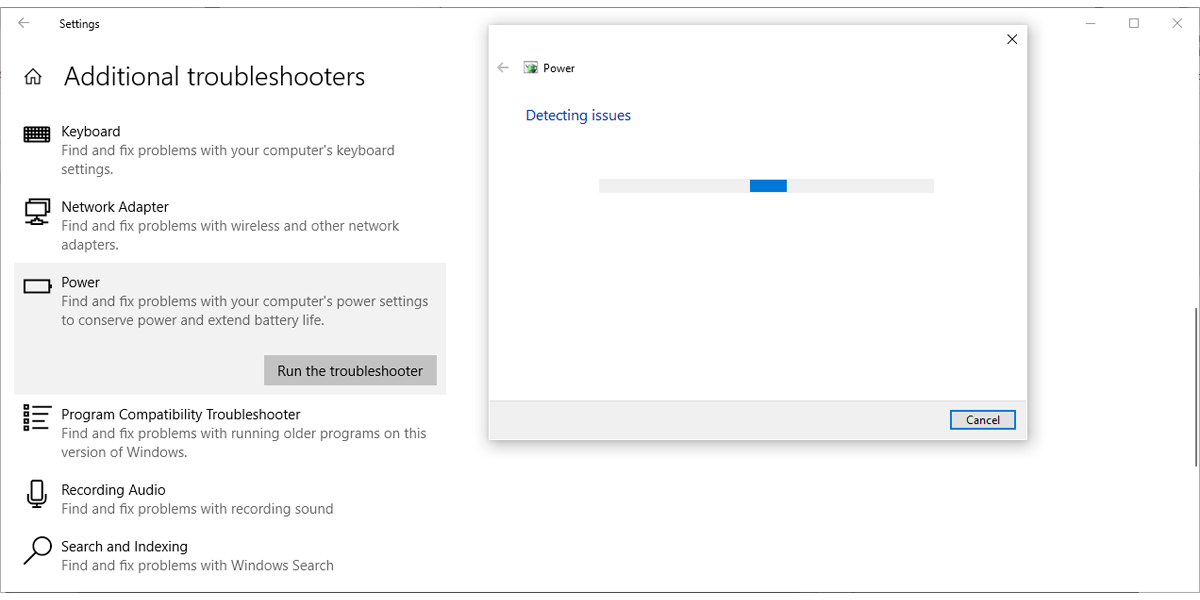Click back arrow in Power troubleshooter dialog
The image size is (1200, 600).
pos(503,68)
